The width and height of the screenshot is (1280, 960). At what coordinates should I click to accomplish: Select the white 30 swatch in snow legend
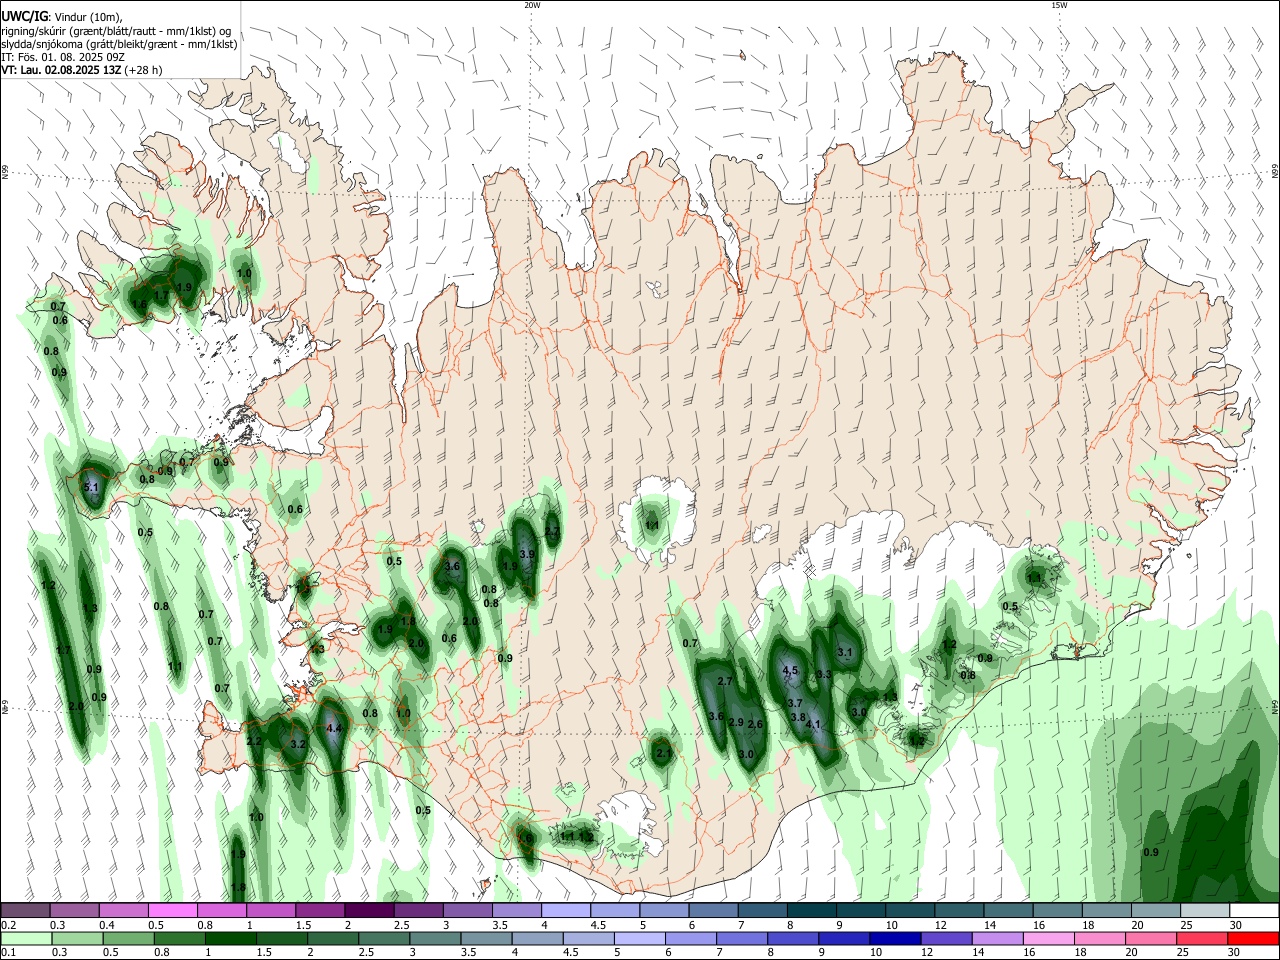(1254, 910)
